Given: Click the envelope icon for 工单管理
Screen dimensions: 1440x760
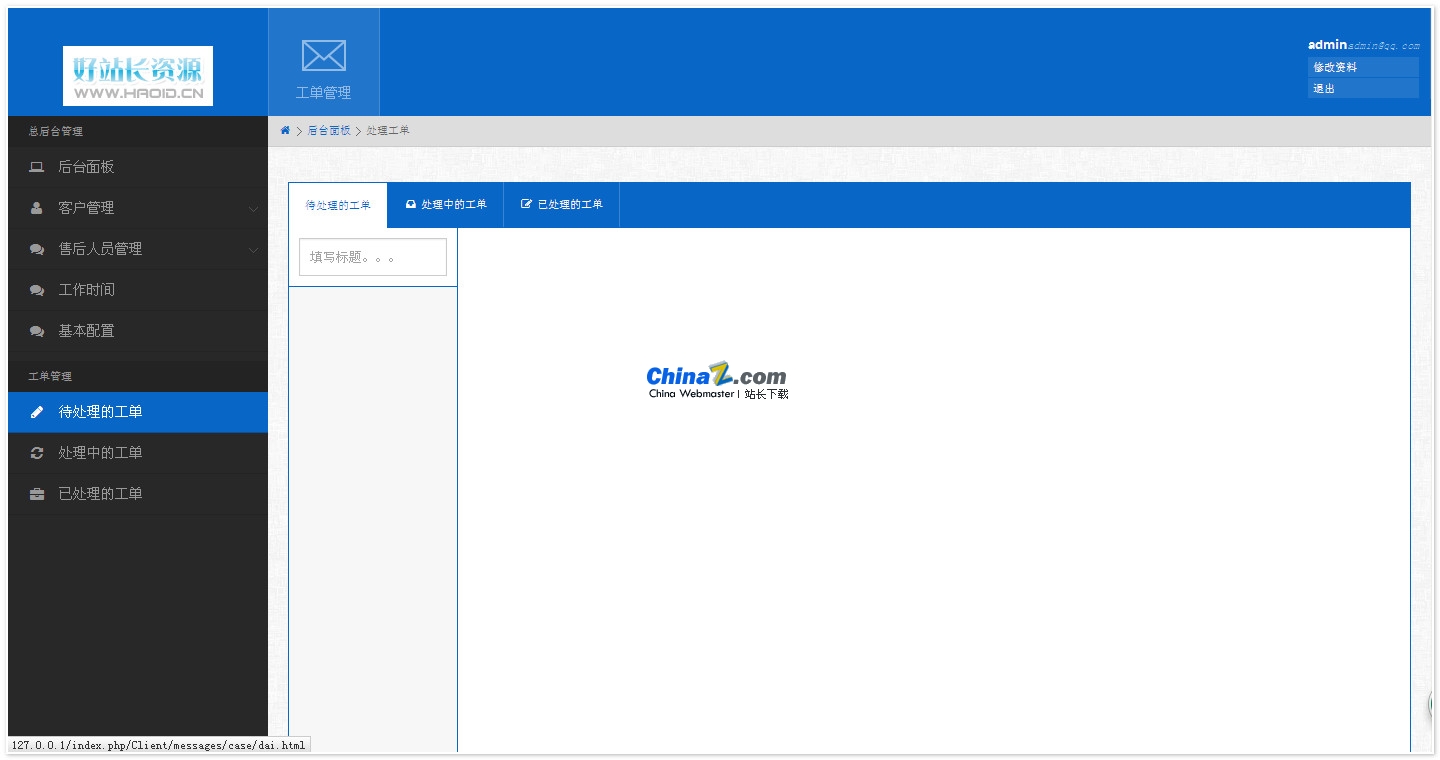Looking at the screenshot, I should point(324,56).
